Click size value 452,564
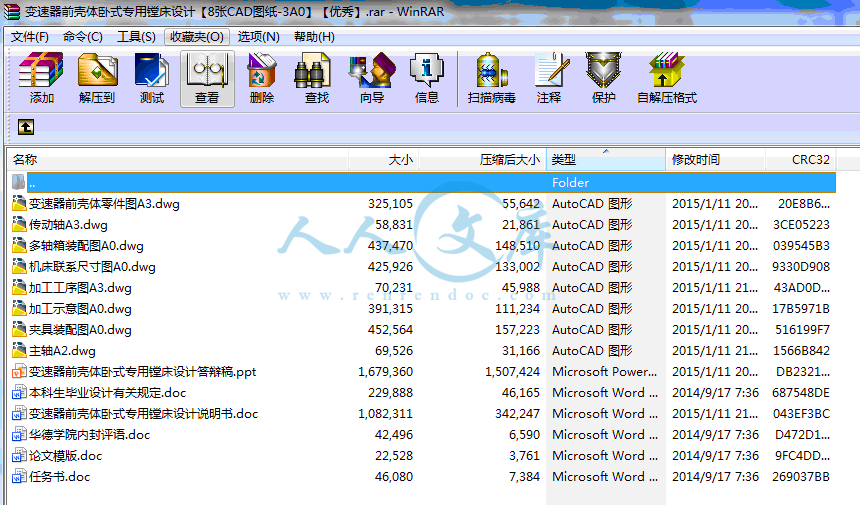This screenshot has width=860, height=505. pyautogui.click(x=391, y=330)
